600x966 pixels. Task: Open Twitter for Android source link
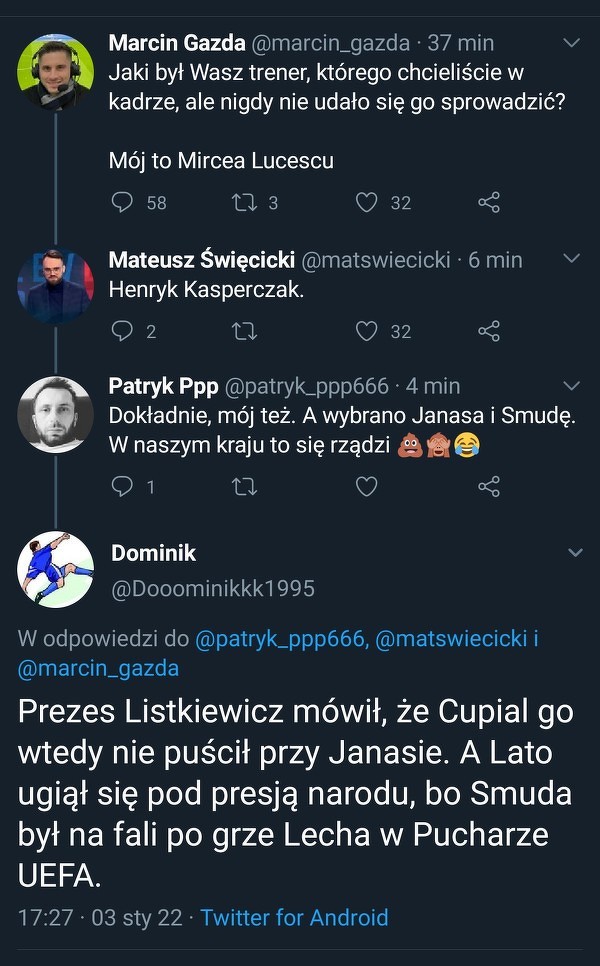[x=294, y=917]
